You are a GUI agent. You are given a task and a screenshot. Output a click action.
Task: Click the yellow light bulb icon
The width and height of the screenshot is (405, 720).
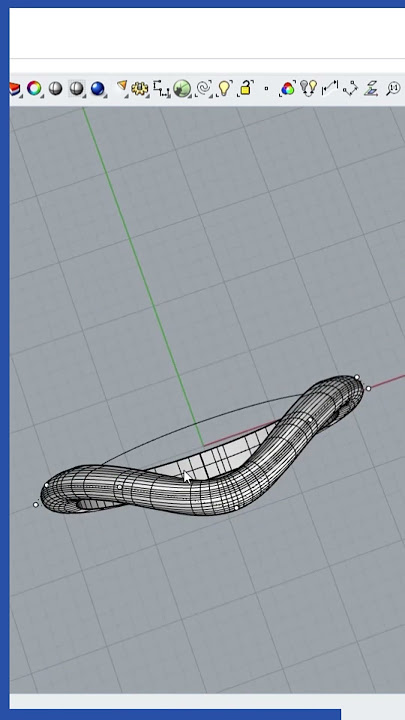[224, 88]
